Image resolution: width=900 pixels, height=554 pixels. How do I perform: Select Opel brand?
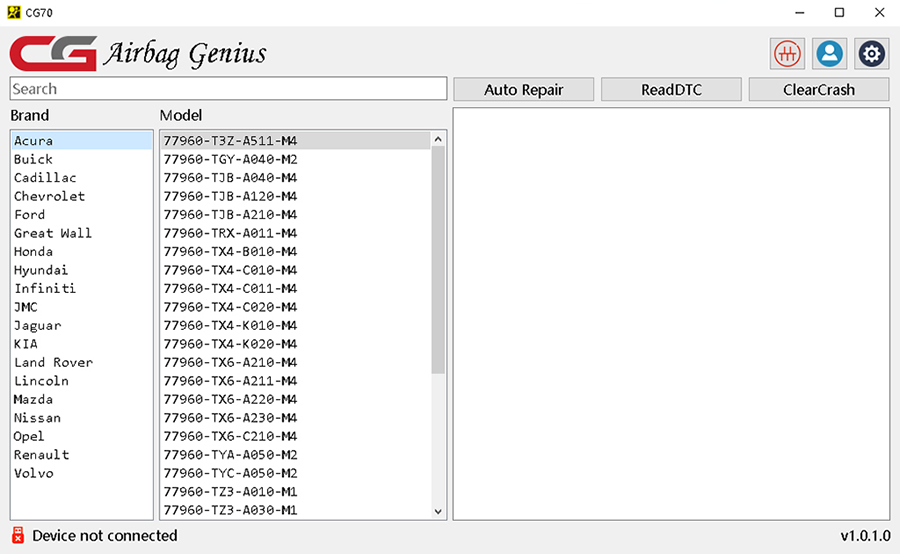tap(82, 436)
